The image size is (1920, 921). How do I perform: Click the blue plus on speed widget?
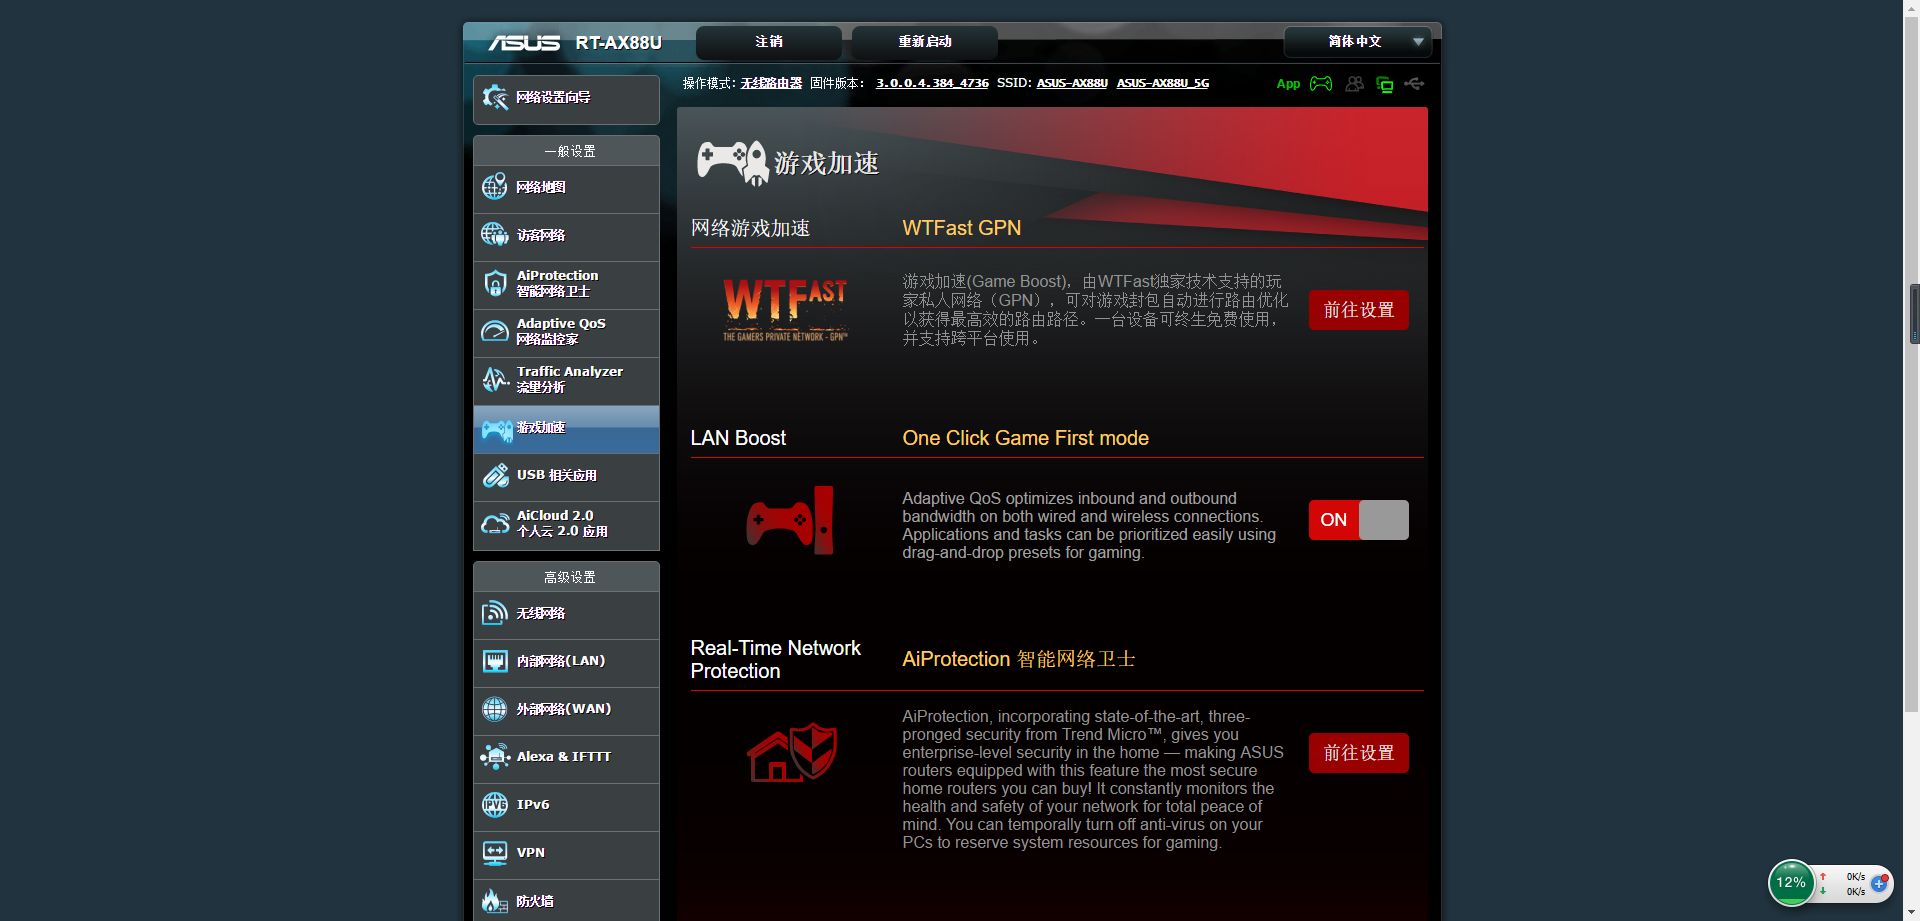(1879, 883)
